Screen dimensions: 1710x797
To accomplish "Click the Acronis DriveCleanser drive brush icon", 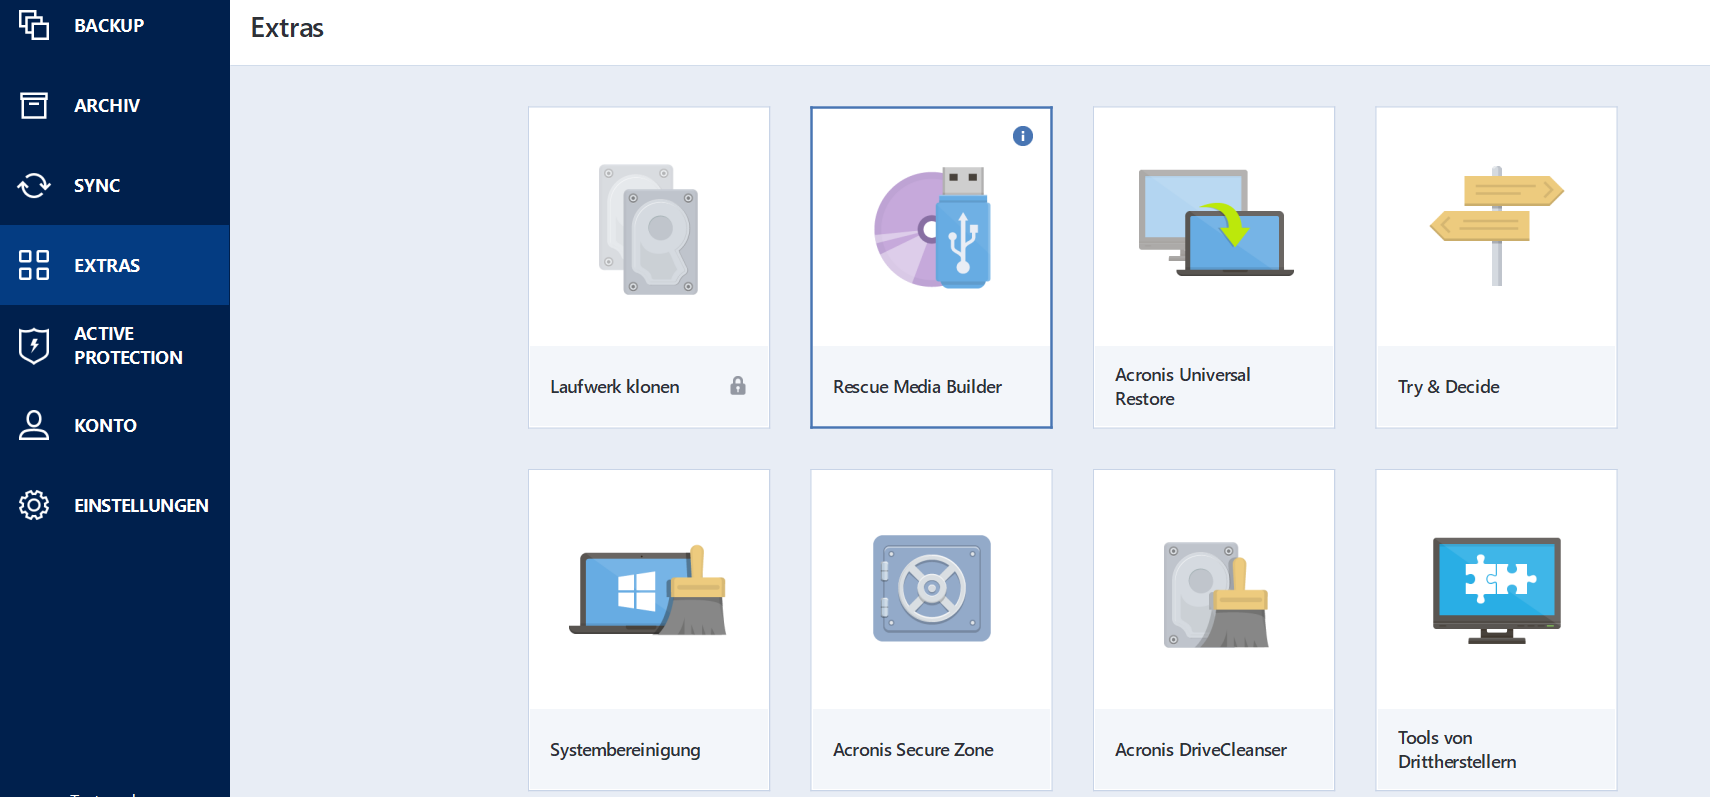I will tap(1216, 595).
